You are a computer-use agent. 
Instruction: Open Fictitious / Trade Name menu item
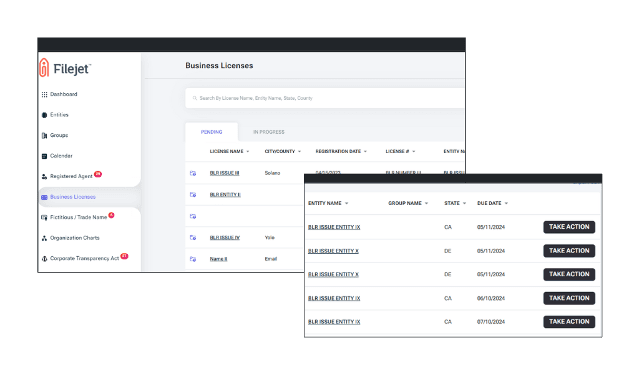78,217
